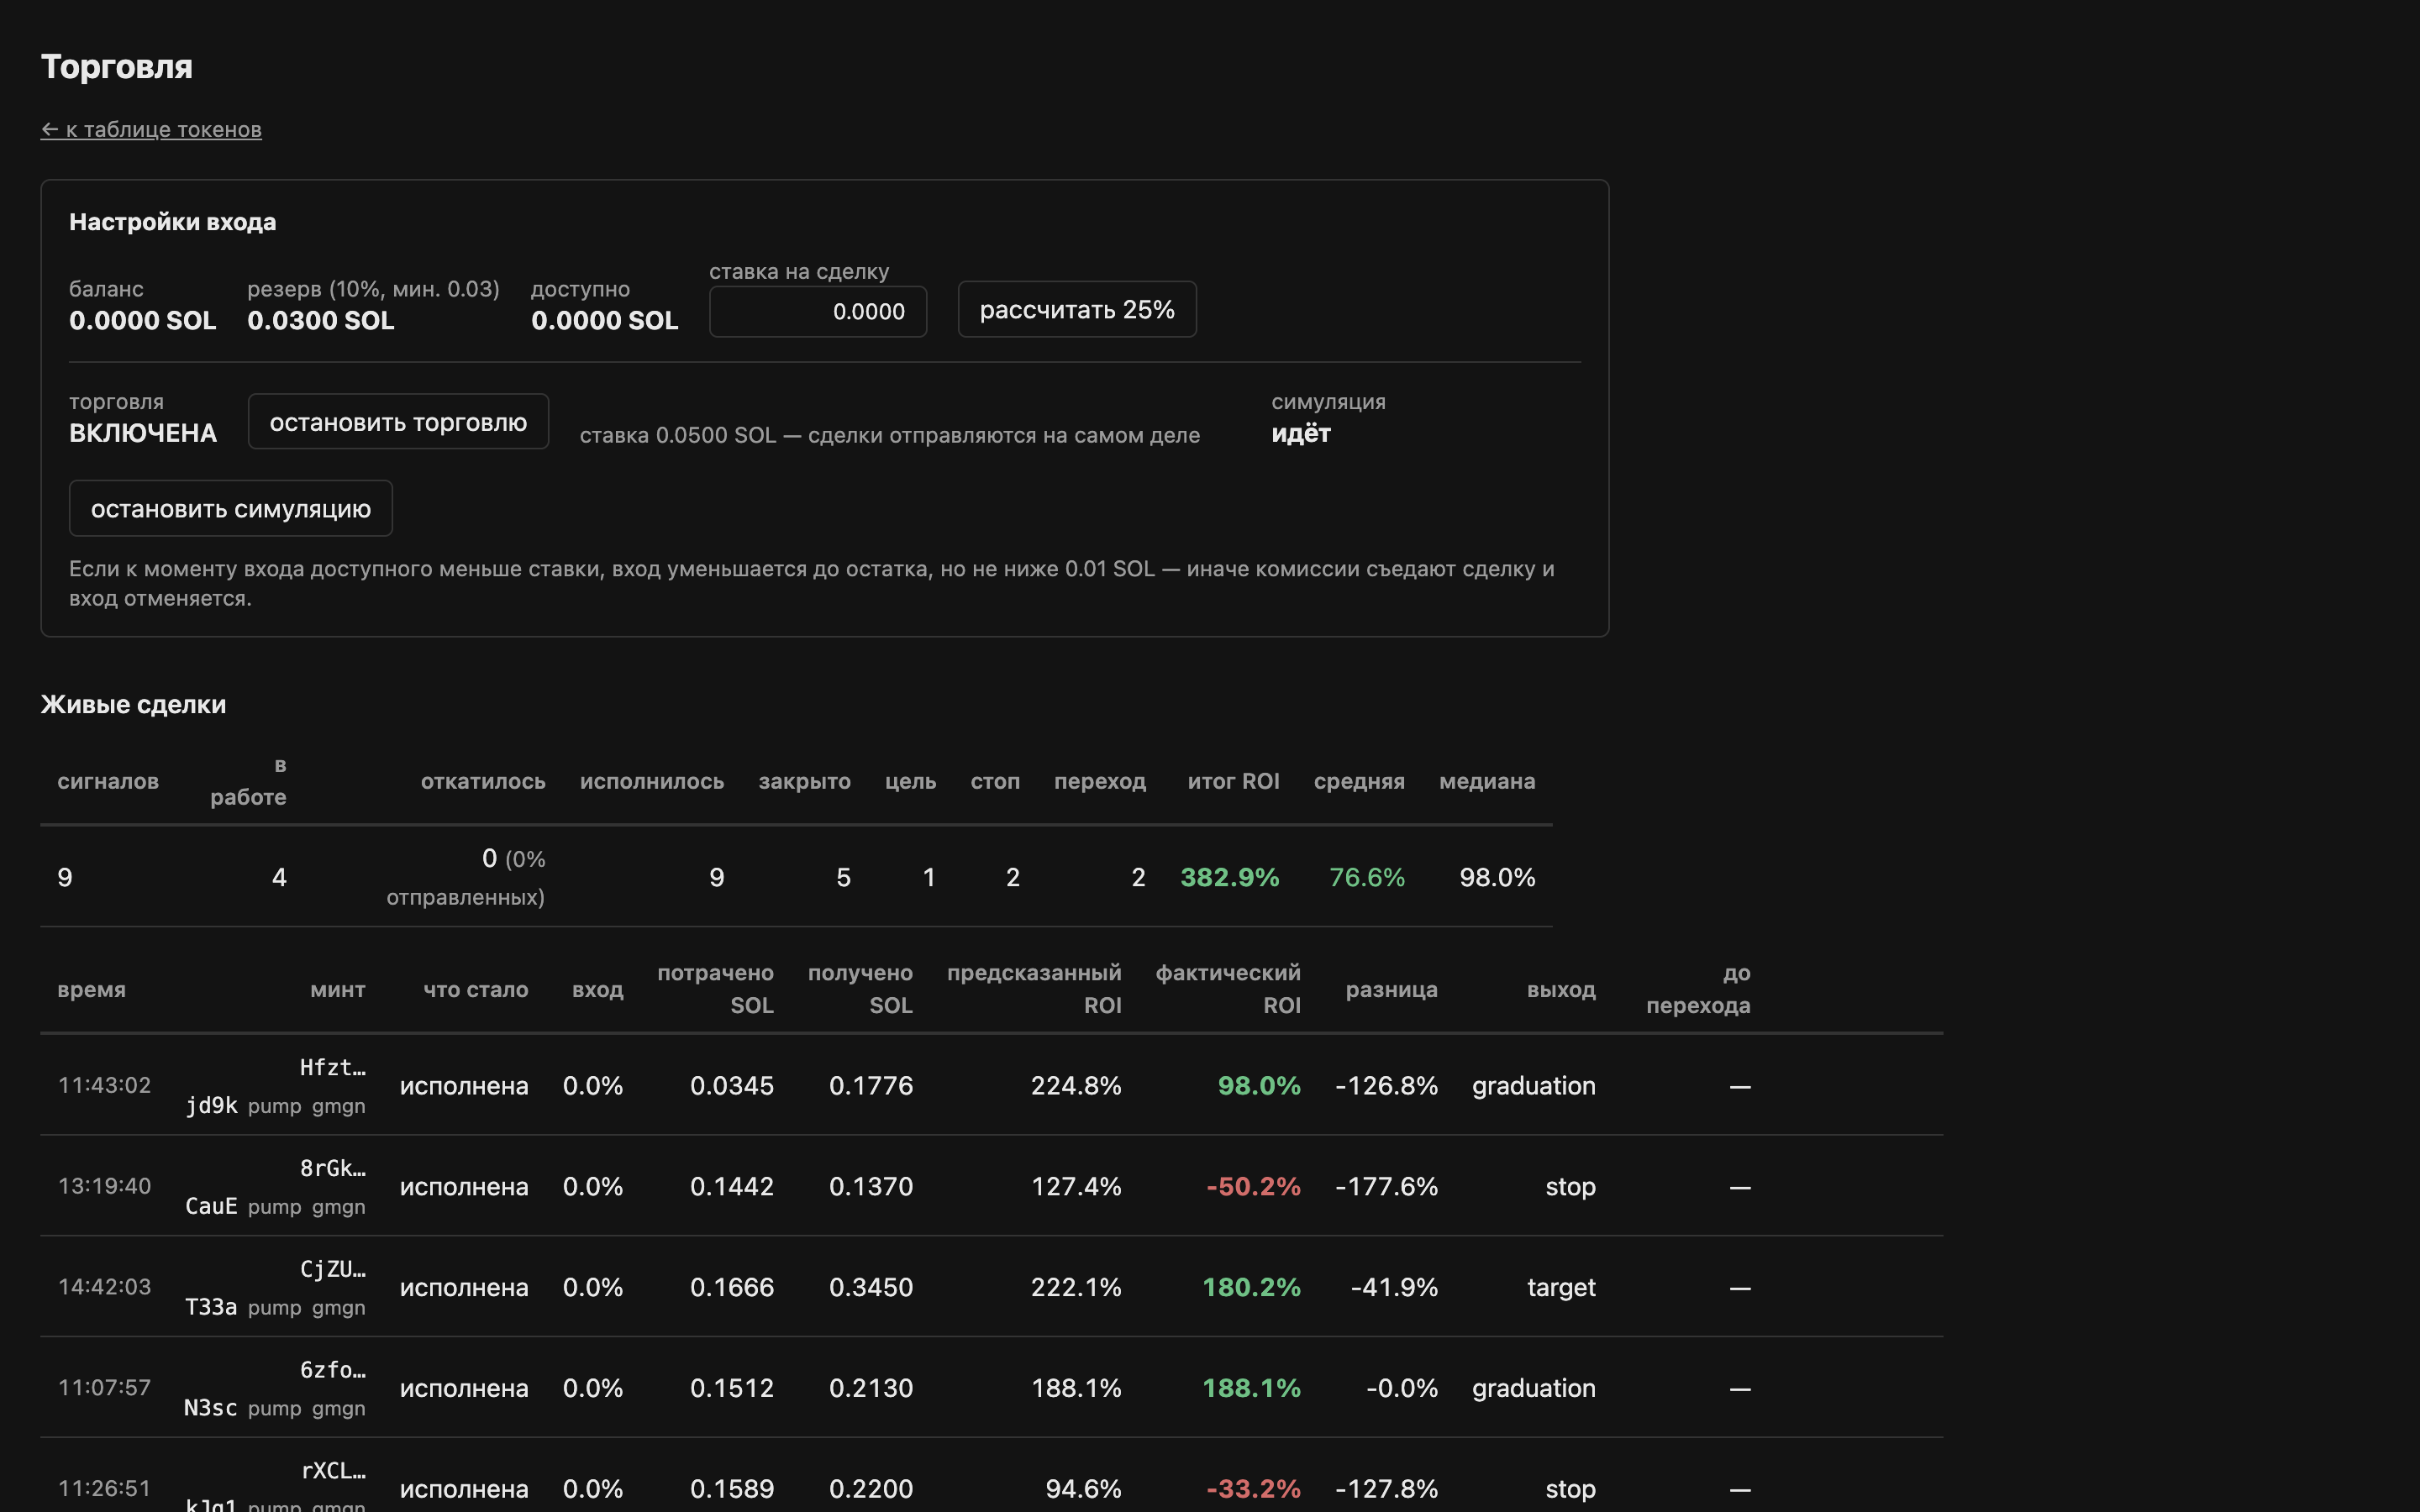Screen dimensions: 2420x1512
Task: Select the actual ROI '-50.2%'
Action: coord(1254,1187)
